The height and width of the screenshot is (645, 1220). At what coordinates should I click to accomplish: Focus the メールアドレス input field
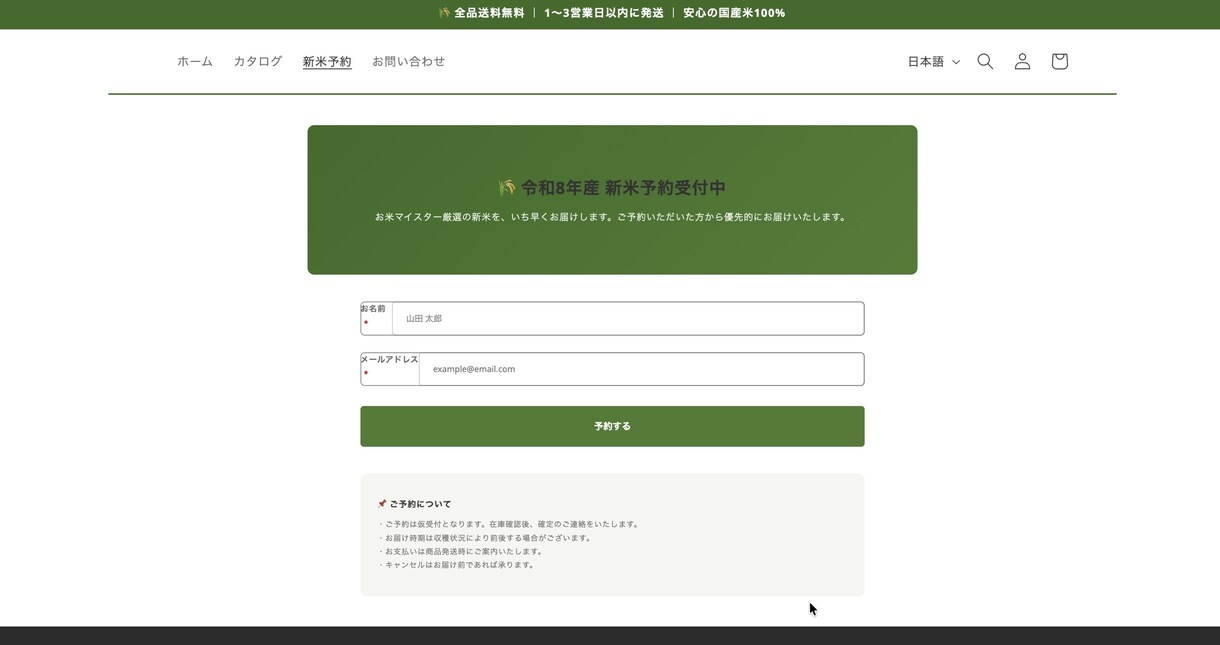(x=641, y=369)
